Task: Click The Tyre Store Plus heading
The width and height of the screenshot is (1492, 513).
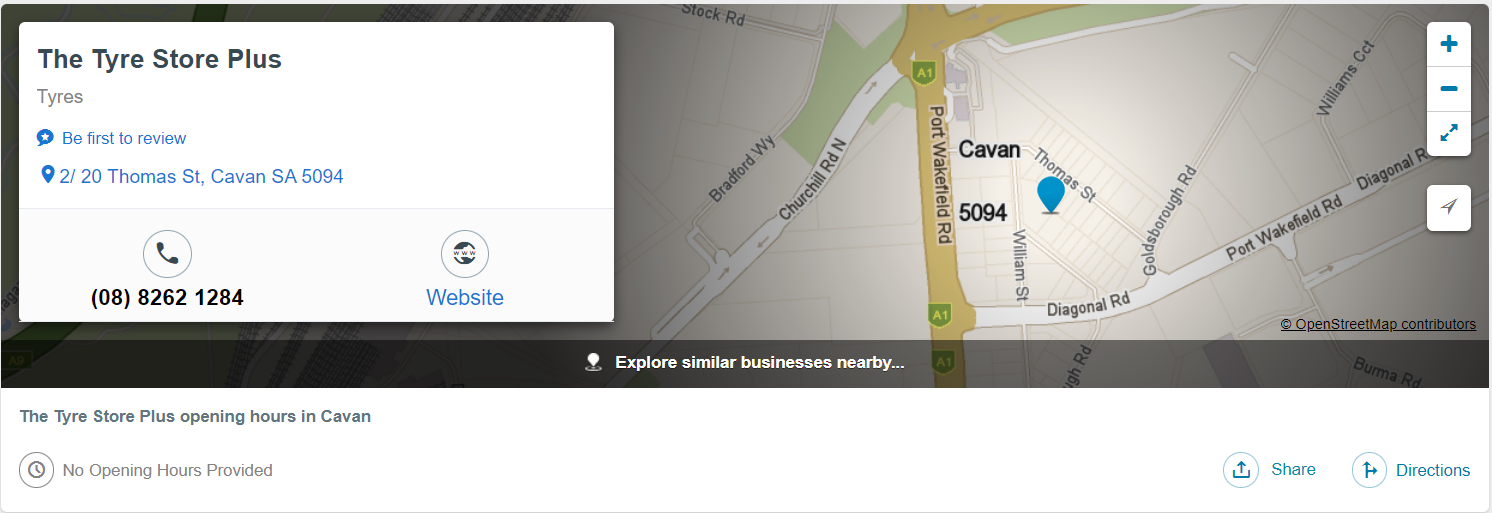Action: 160,59
